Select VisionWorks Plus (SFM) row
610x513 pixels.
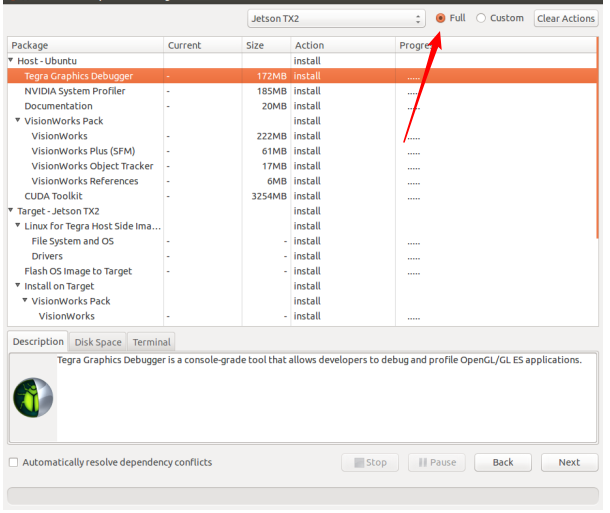click(302, 151)
